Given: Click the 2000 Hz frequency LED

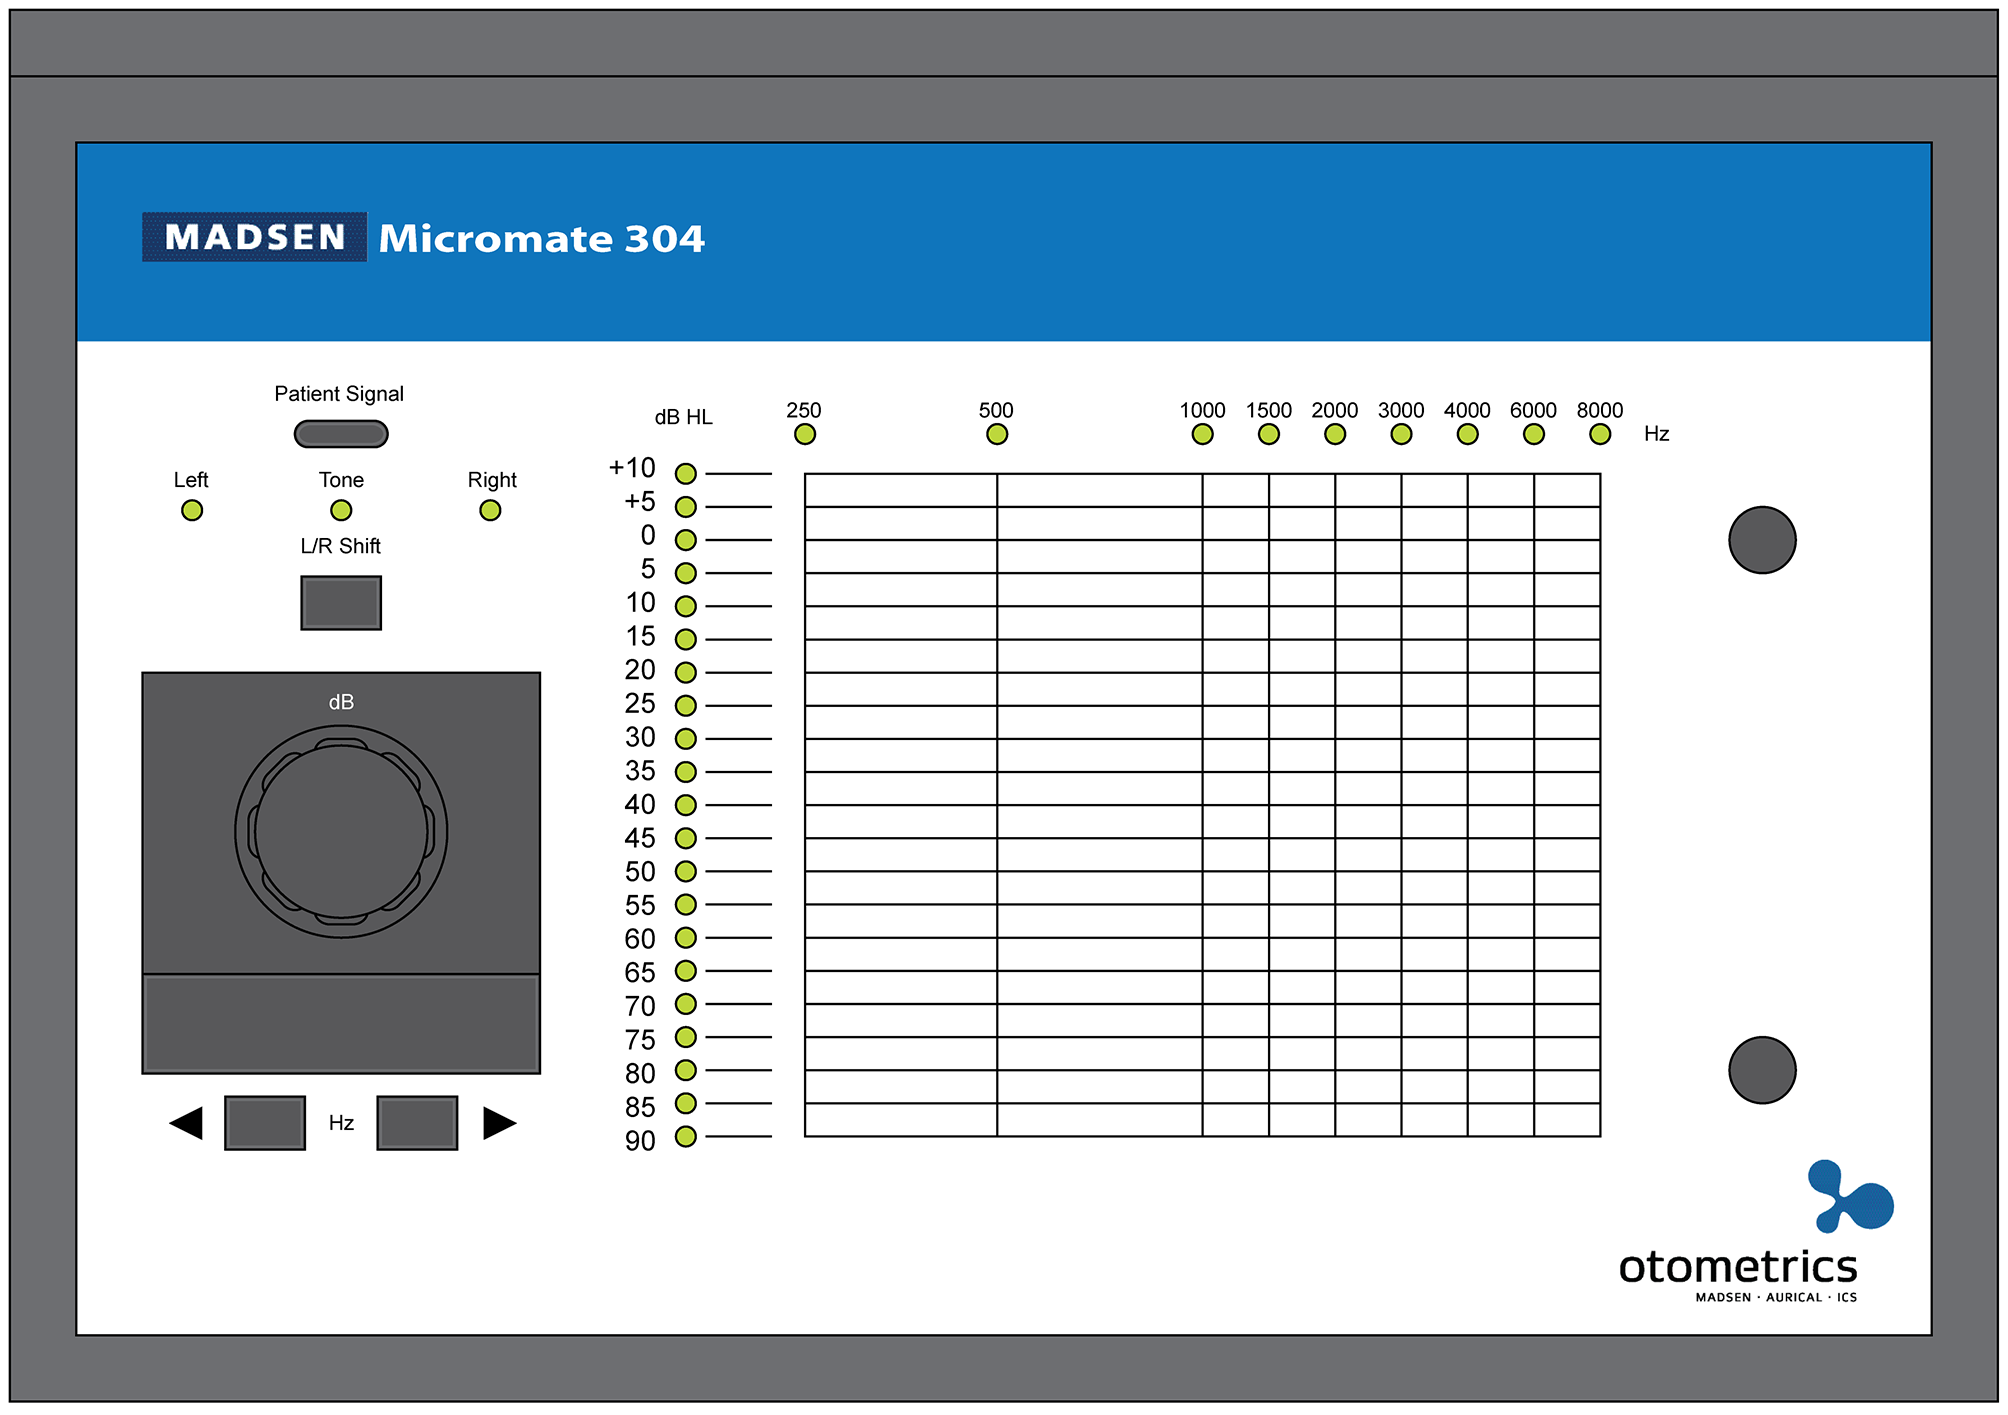Looking at the screenshot, I should tap(1335, 434).
